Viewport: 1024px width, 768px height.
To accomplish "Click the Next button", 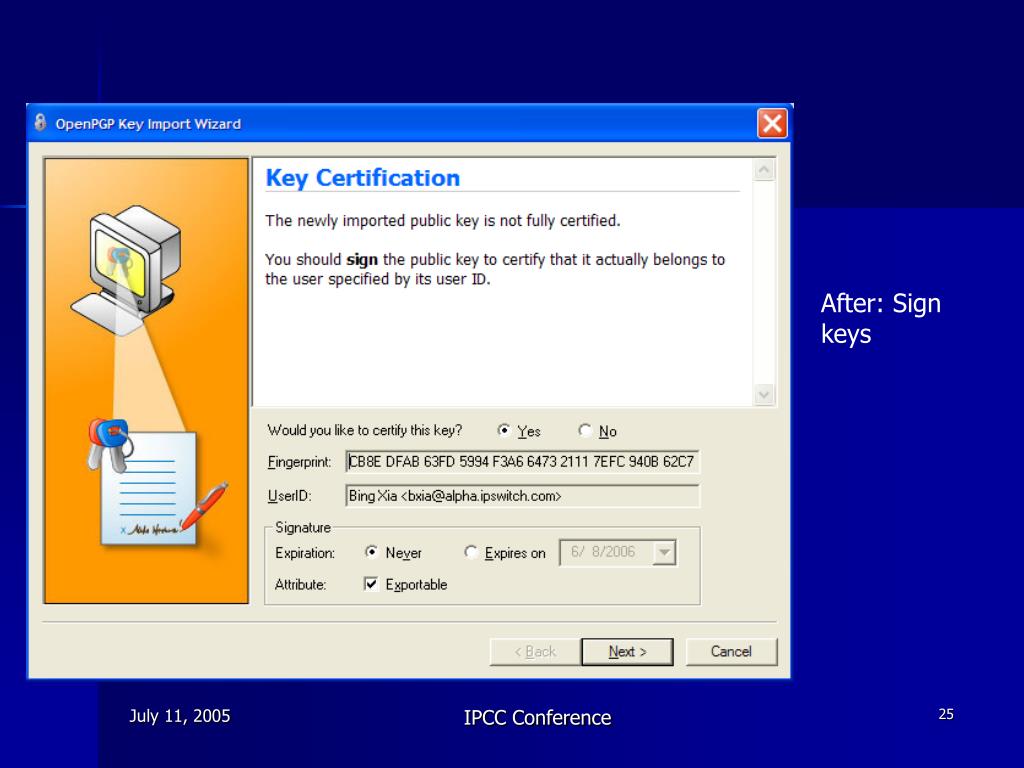I will point(627,652).
